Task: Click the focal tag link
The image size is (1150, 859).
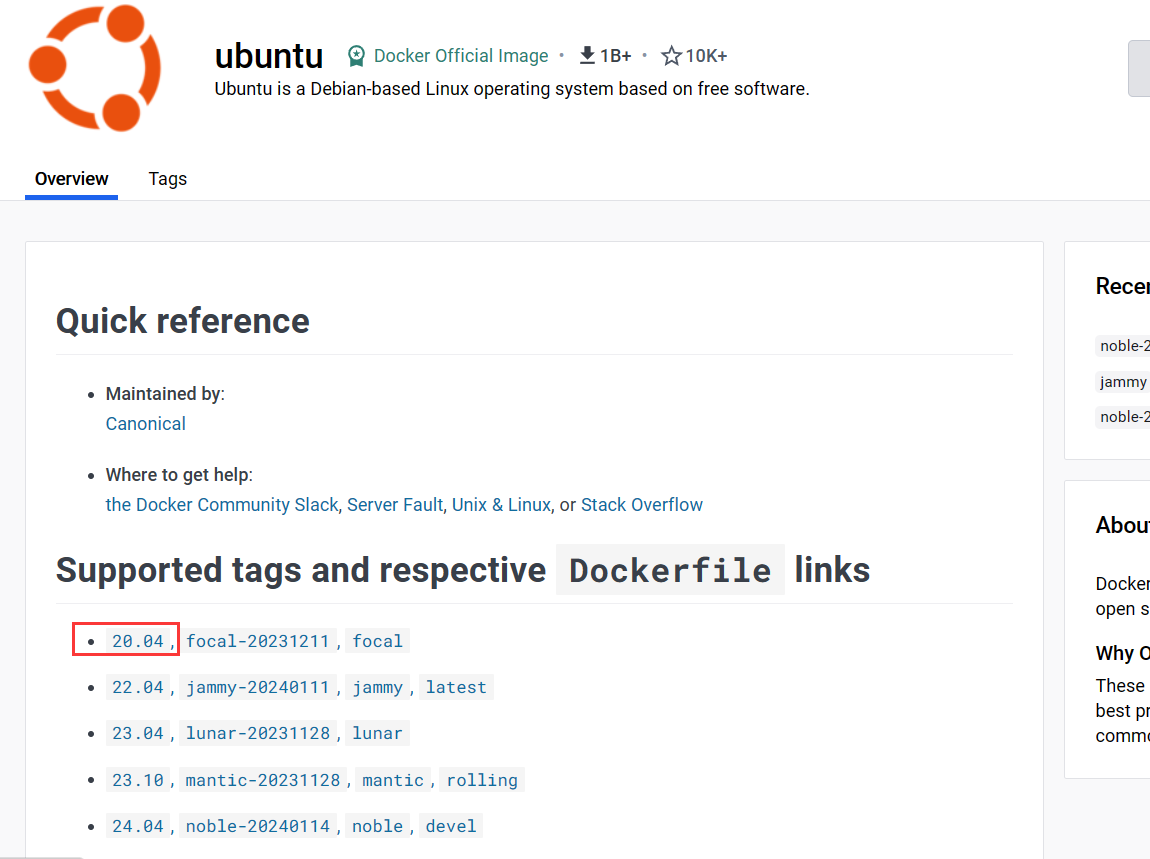Action: [x=377, y=641]
